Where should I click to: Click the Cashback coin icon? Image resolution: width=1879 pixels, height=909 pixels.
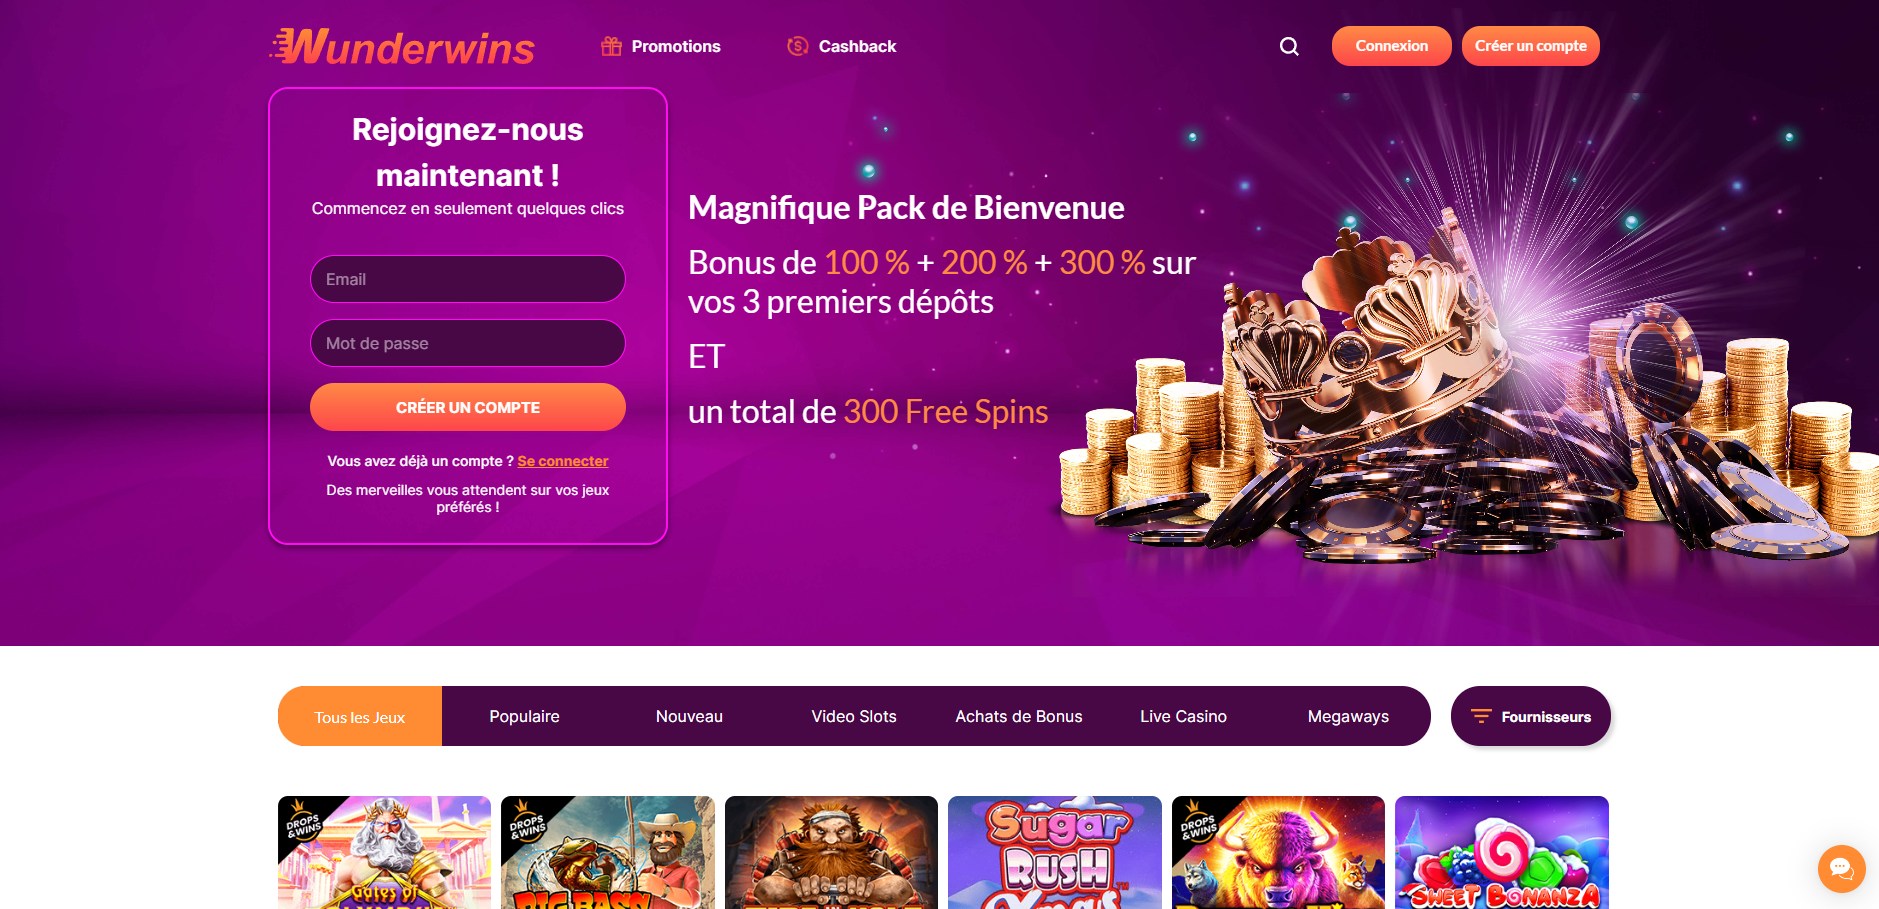point(797,46)
